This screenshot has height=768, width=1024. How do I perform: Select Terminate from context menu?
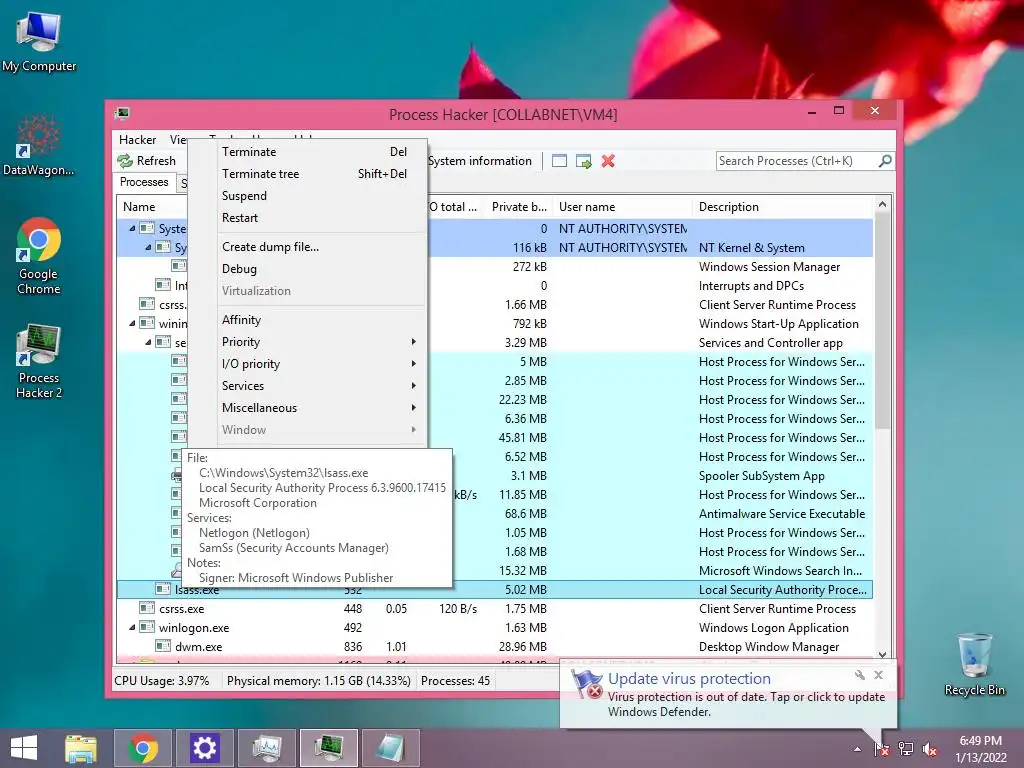click(x=319, y=152)
